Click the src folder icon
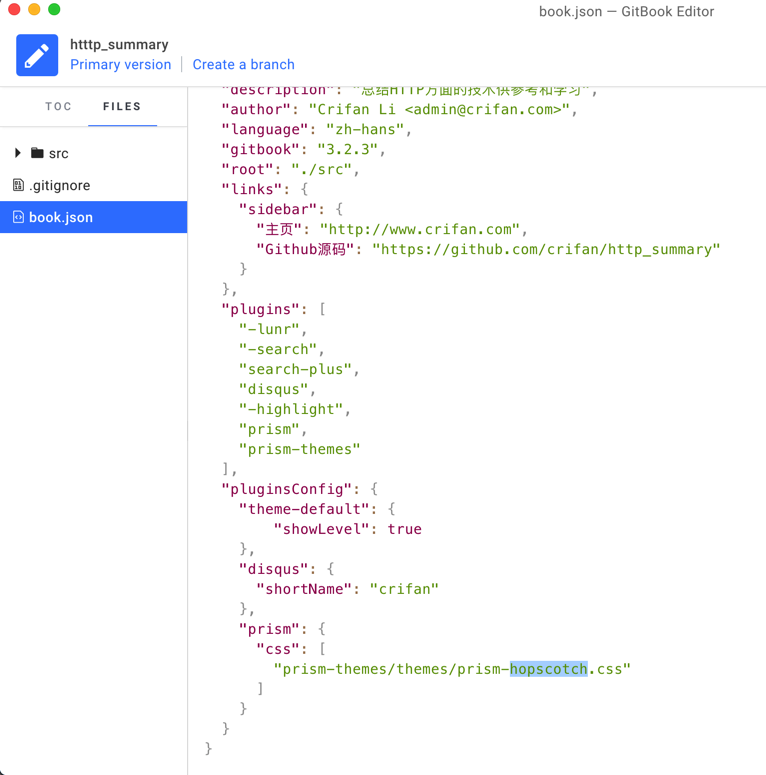The width and height of the screenshot is (766, 775). 37,153
